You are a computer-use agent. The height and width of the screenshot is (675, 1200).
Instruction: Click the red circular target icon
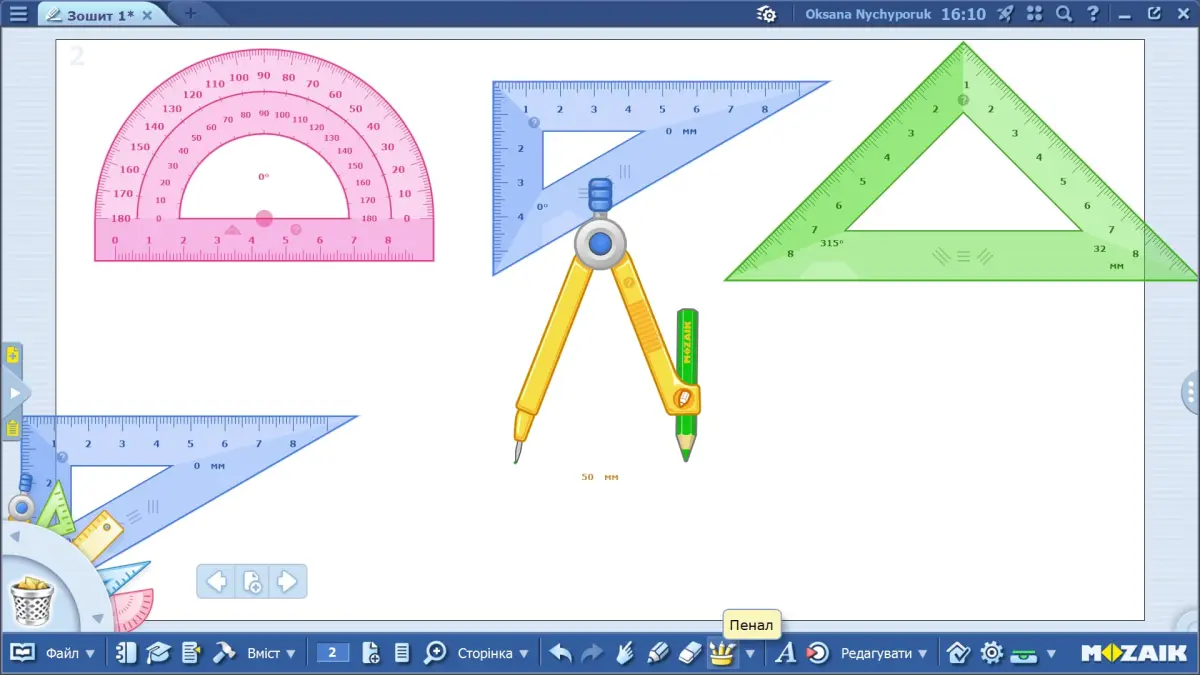[817, 653]
